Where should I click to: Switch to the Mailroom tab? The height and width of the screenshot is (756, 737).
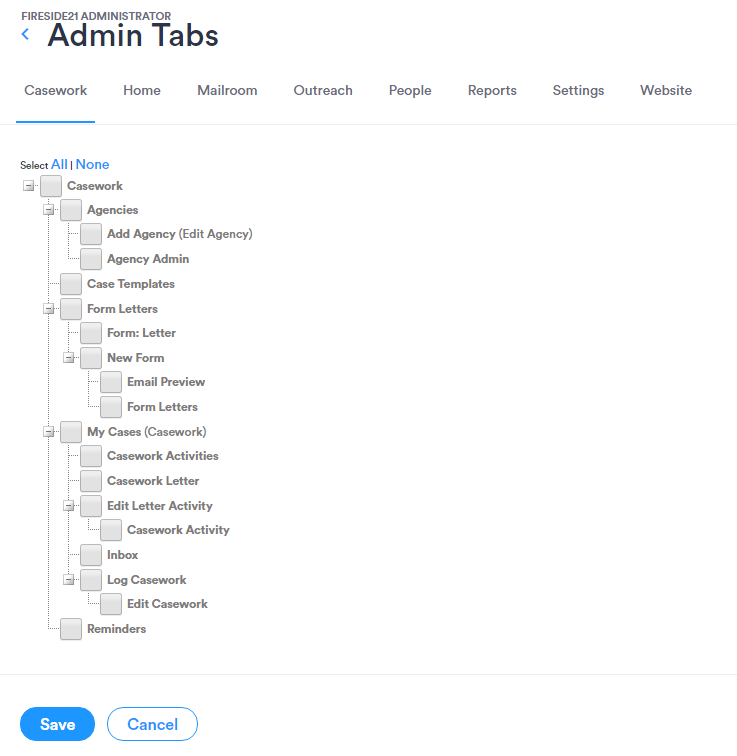[x=227, y=91]
